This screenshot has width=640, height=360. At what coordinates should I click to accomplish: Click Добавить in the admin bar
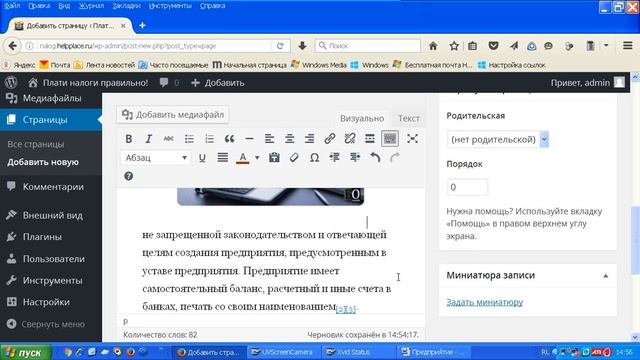click(218, 83)
